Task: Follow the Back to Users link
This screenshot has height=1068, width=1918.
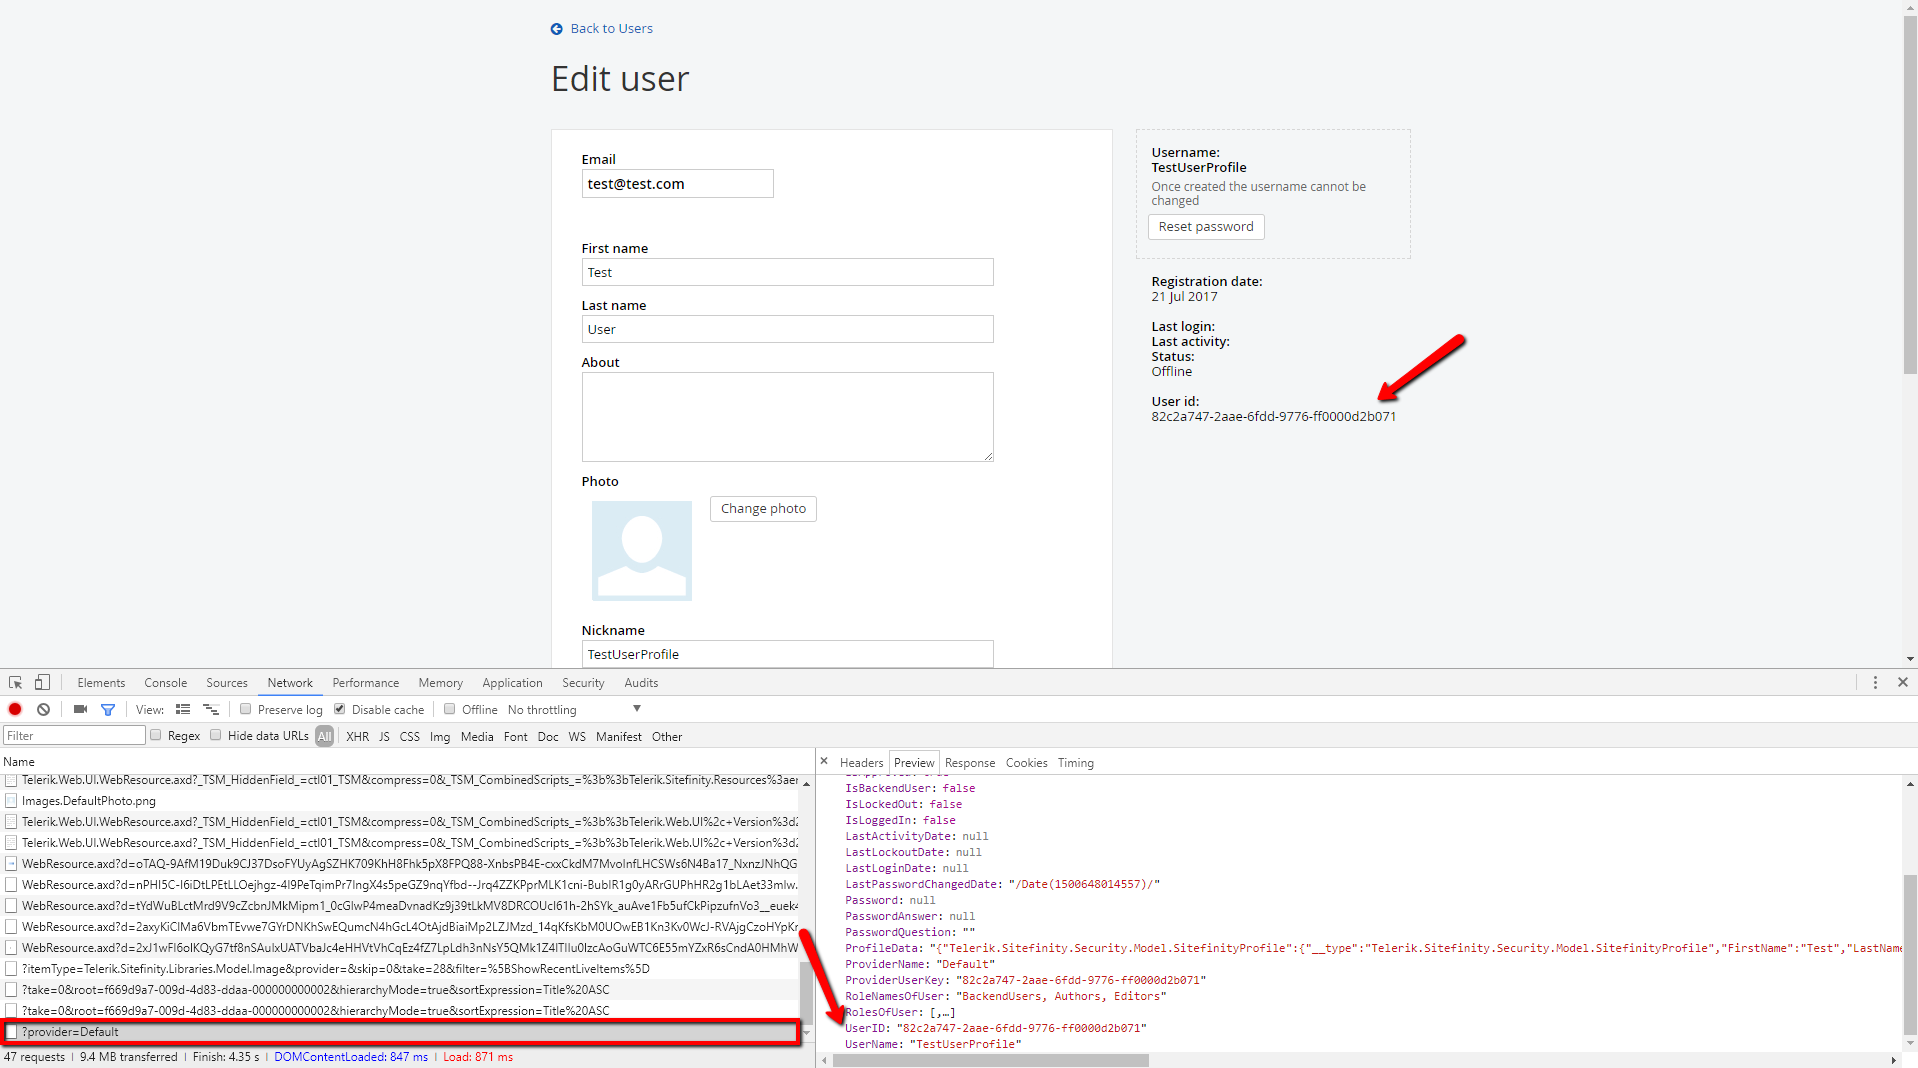Action: pos(611,29)
